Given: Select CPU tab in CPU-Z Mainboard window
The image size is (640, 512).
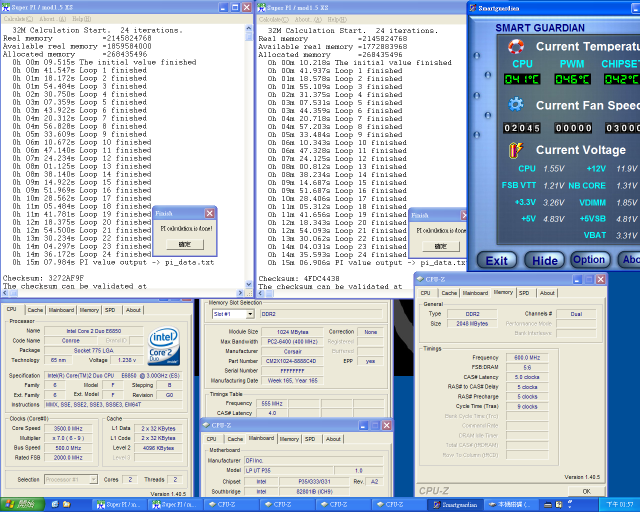Looking at the screenshot, I should [211, 439].
